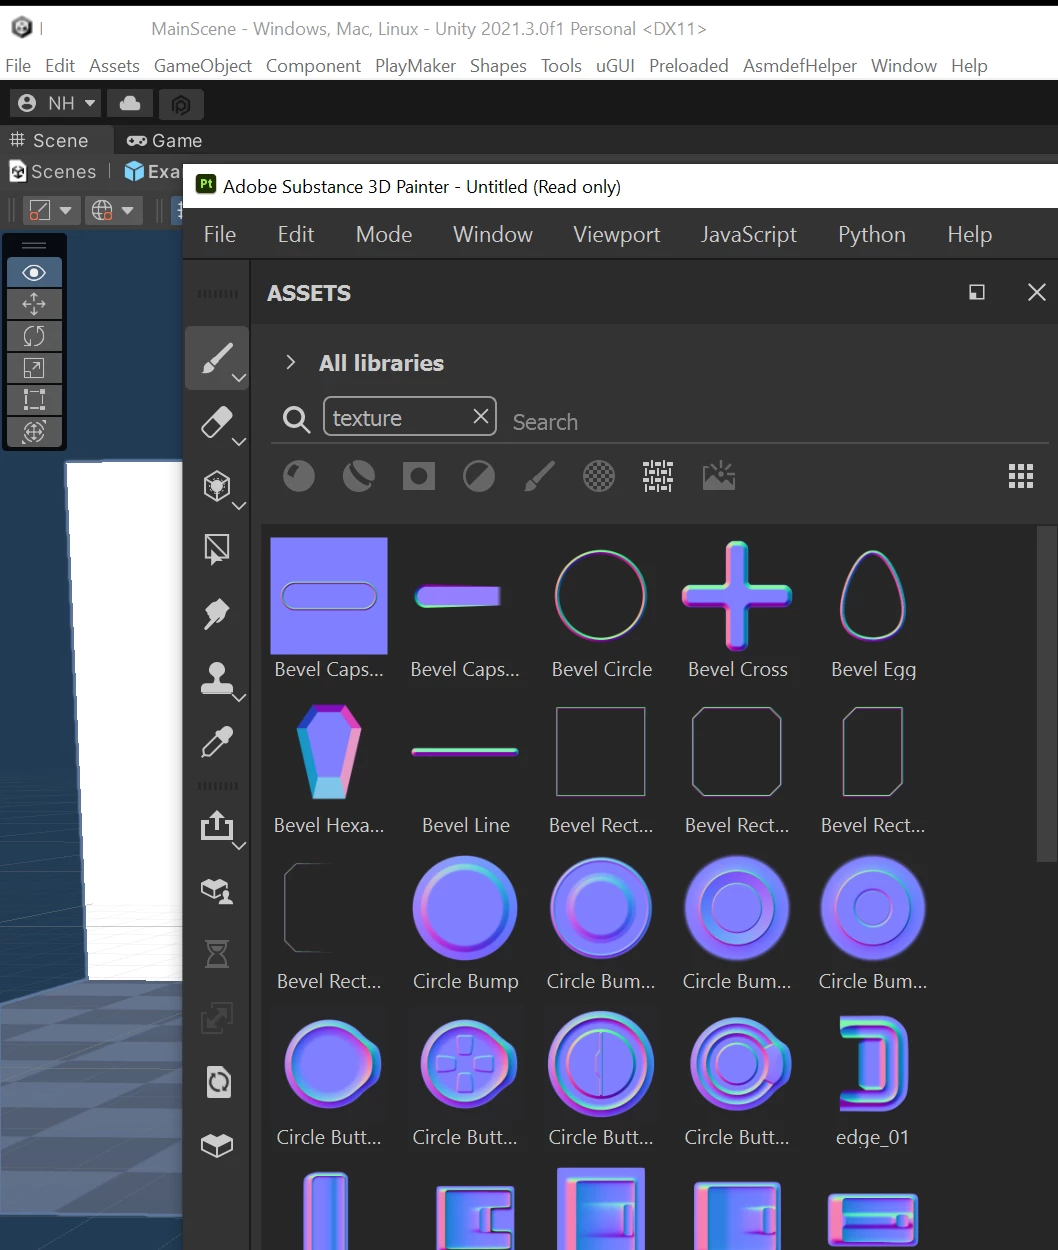This screenshot has height=1250, width=1058.
Task: Toggle the smart materials filter in Assets
Action: tap(358, 476)
